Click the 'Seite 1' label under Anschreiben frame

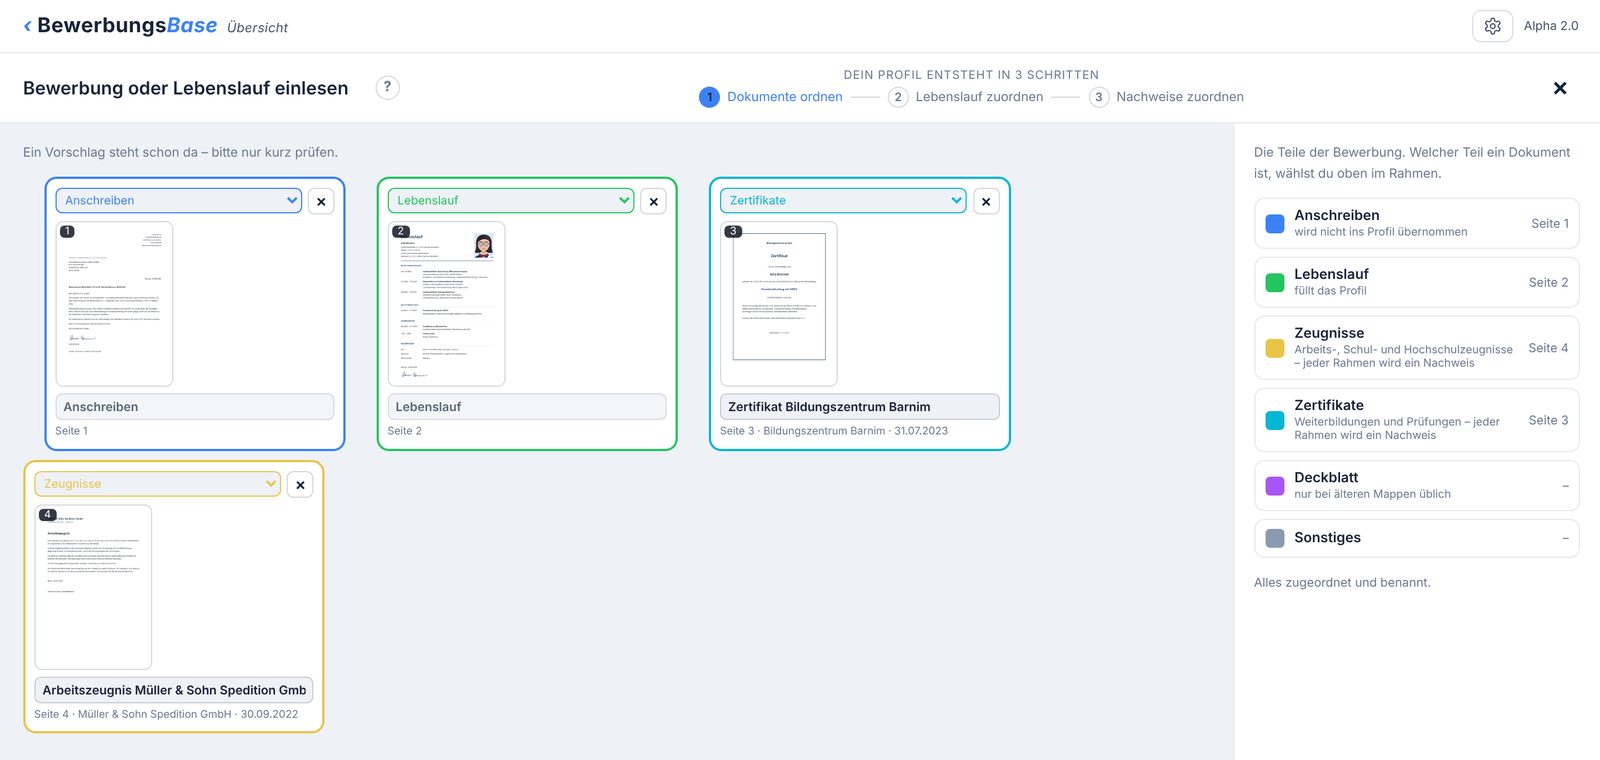pyautogui.click(x=72, y=431)
